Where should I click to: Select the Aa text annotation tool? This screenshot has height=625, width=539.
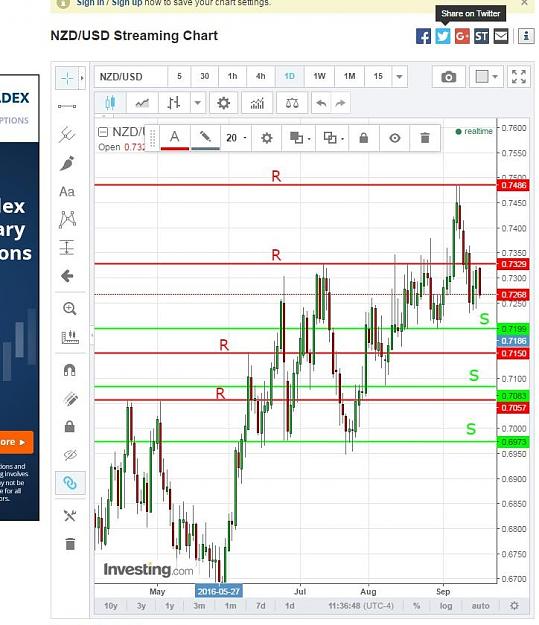tap(67, 192)
